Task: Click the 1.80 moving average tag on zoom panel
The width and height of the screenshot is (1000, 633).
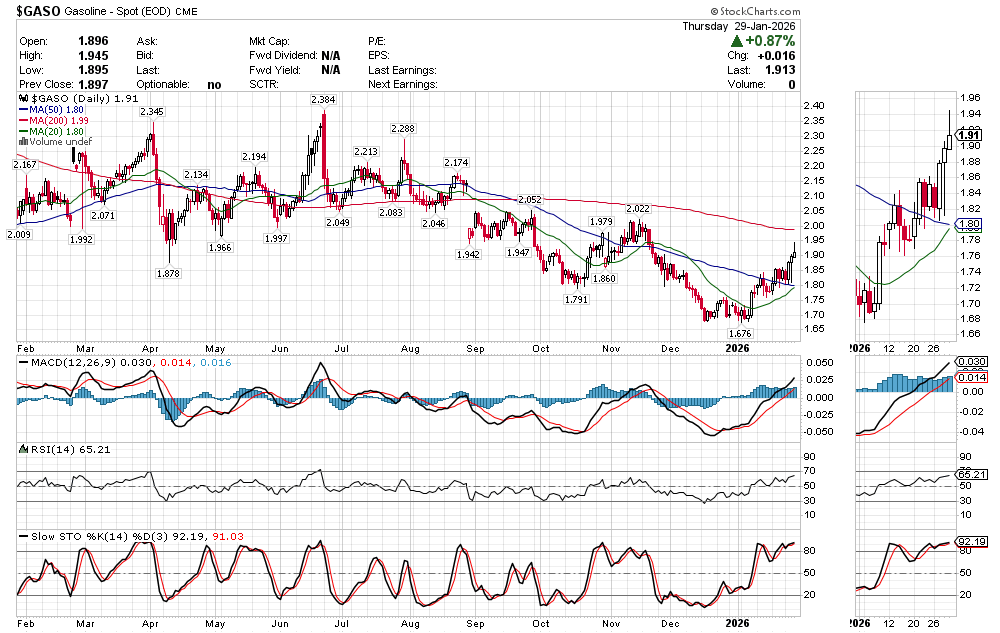Action: tap(968, 223)
